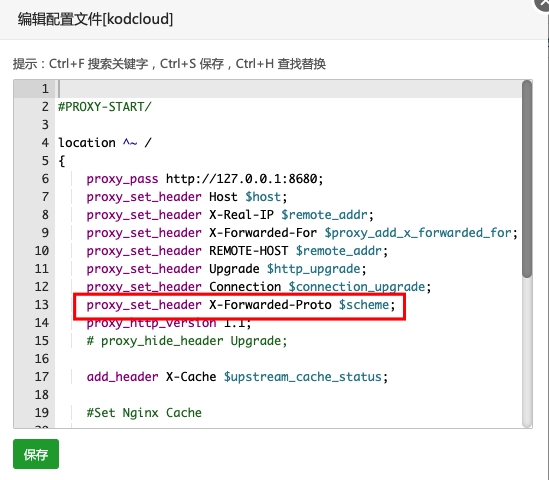Click the X-Real-IP $remote_addr line
Viewport: 549px width, 480px height.
230,215
